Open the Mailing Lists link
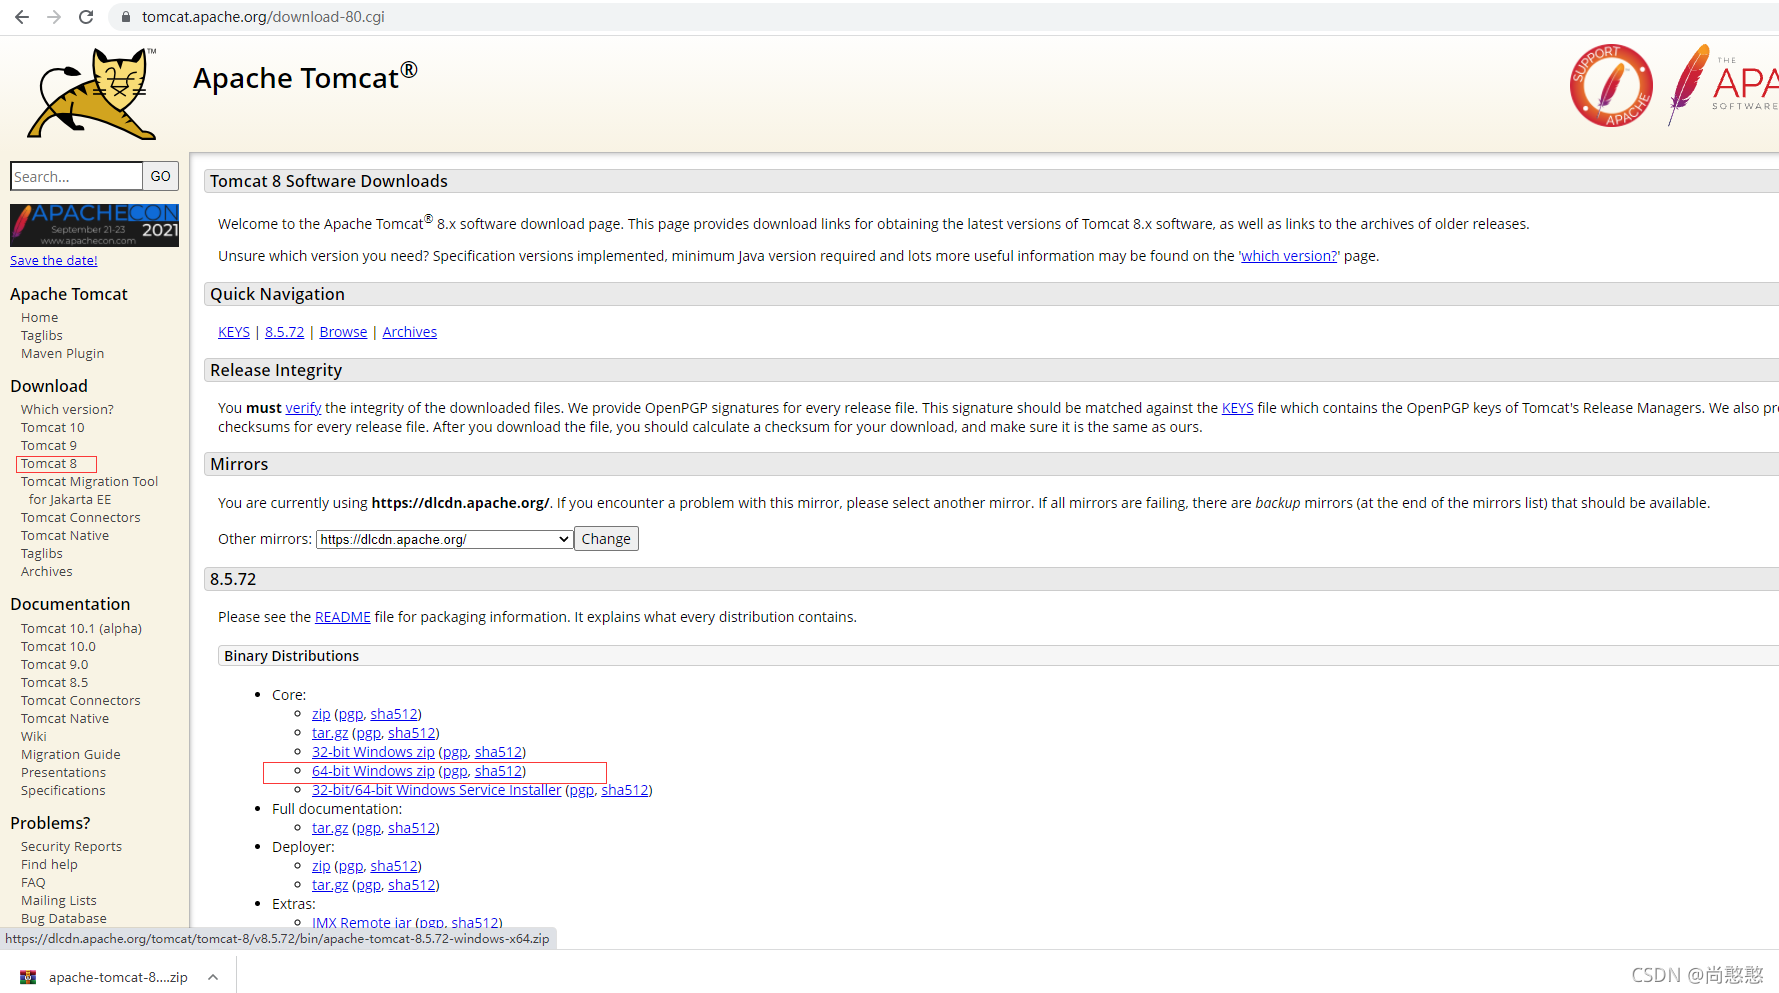 (59, 901)
